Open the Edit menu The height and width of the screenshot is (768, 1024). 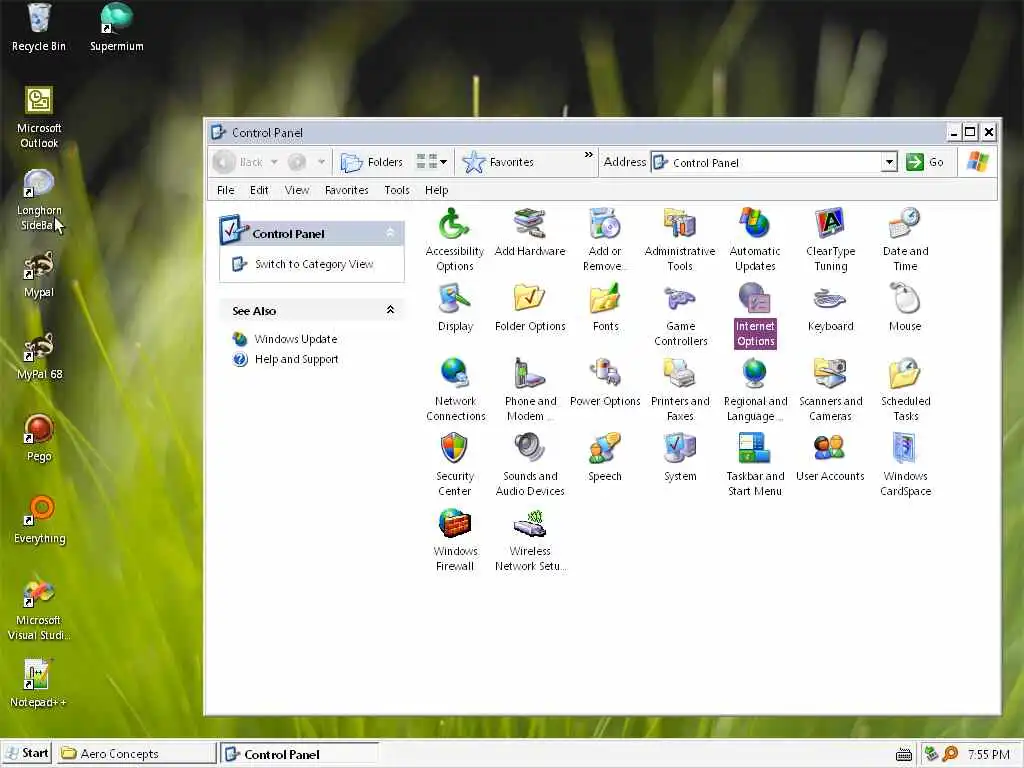(259, 190)
